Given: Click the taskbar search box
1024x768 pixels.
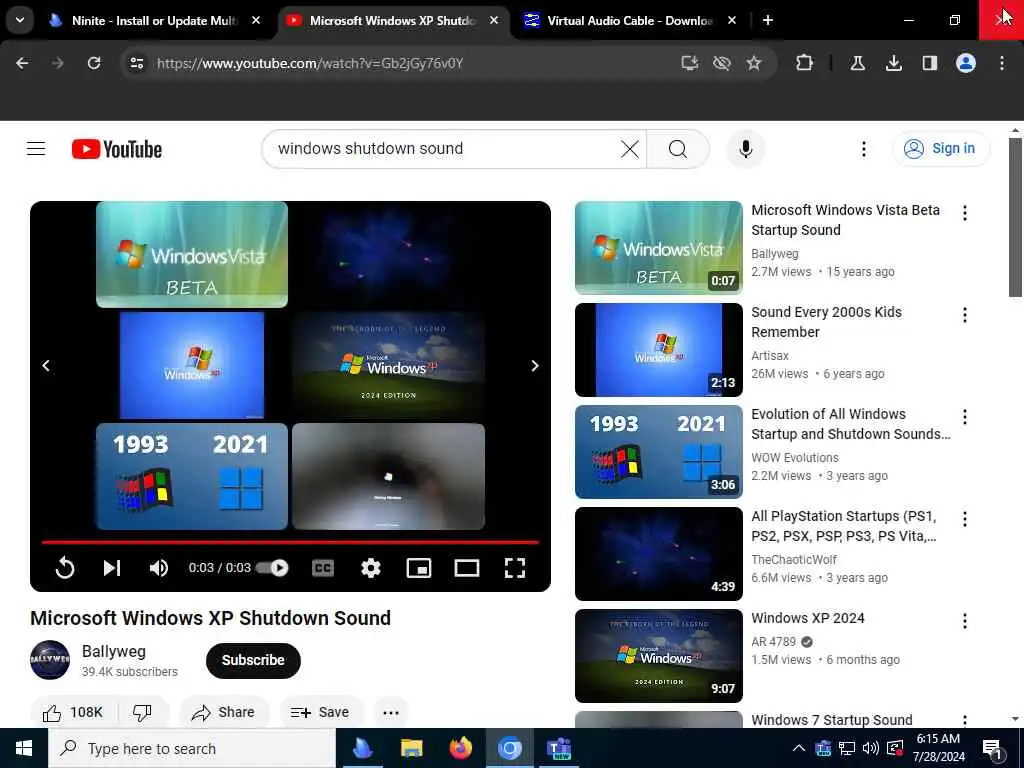Looking at the screenshot, I should 192,748.
